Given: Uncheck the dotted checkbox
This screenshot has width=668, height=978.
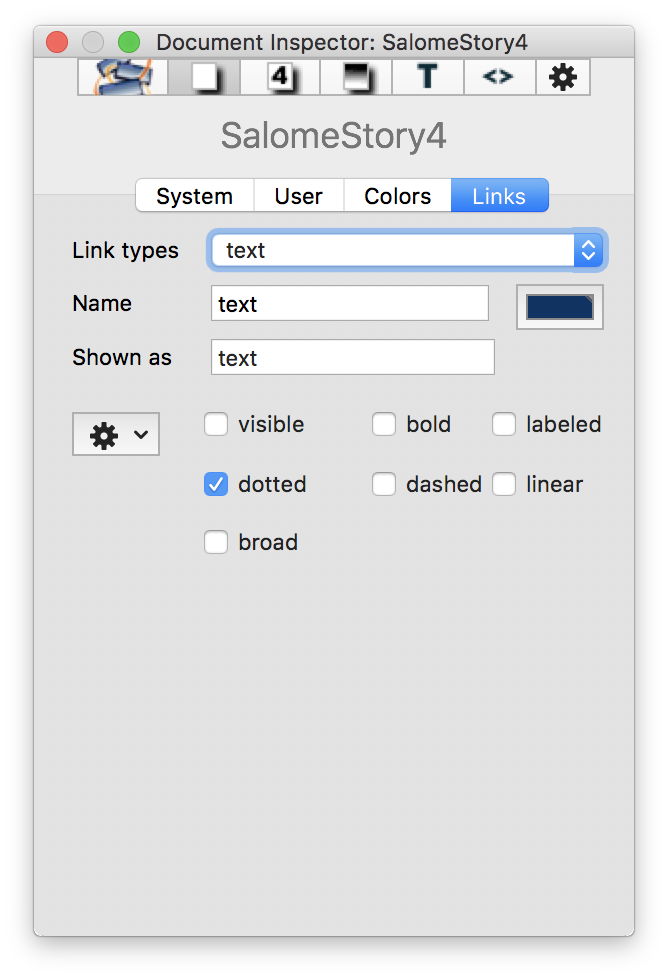Looking at the screenshot, I should pos(216,485).
